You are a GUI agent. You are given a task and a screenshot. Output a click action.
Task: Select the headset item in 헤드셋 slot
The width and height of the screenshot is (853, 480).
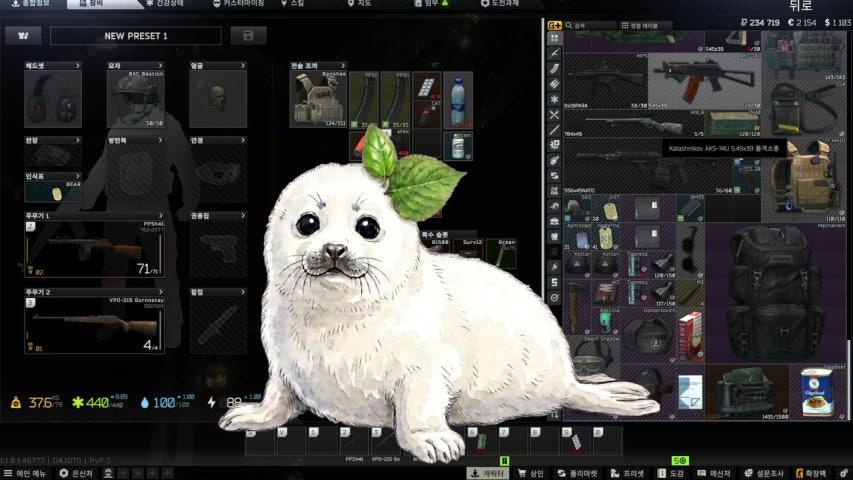53,99
